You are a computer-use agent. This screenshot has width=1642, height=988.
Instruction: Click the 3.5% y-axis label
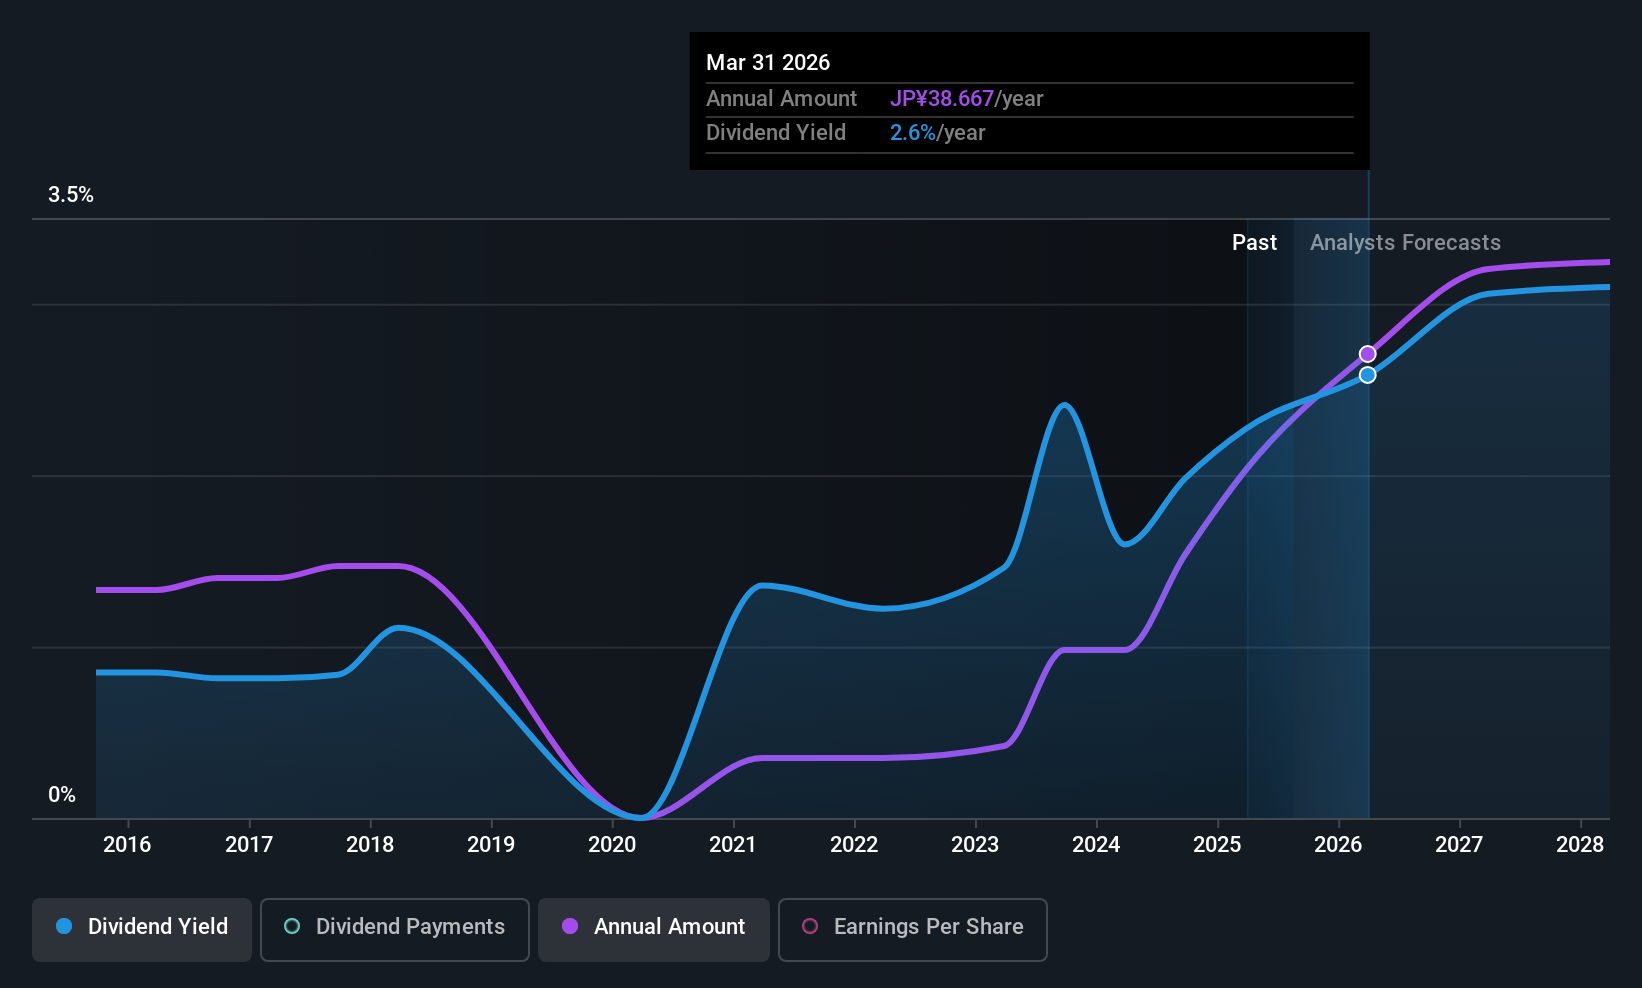(71, 195)
